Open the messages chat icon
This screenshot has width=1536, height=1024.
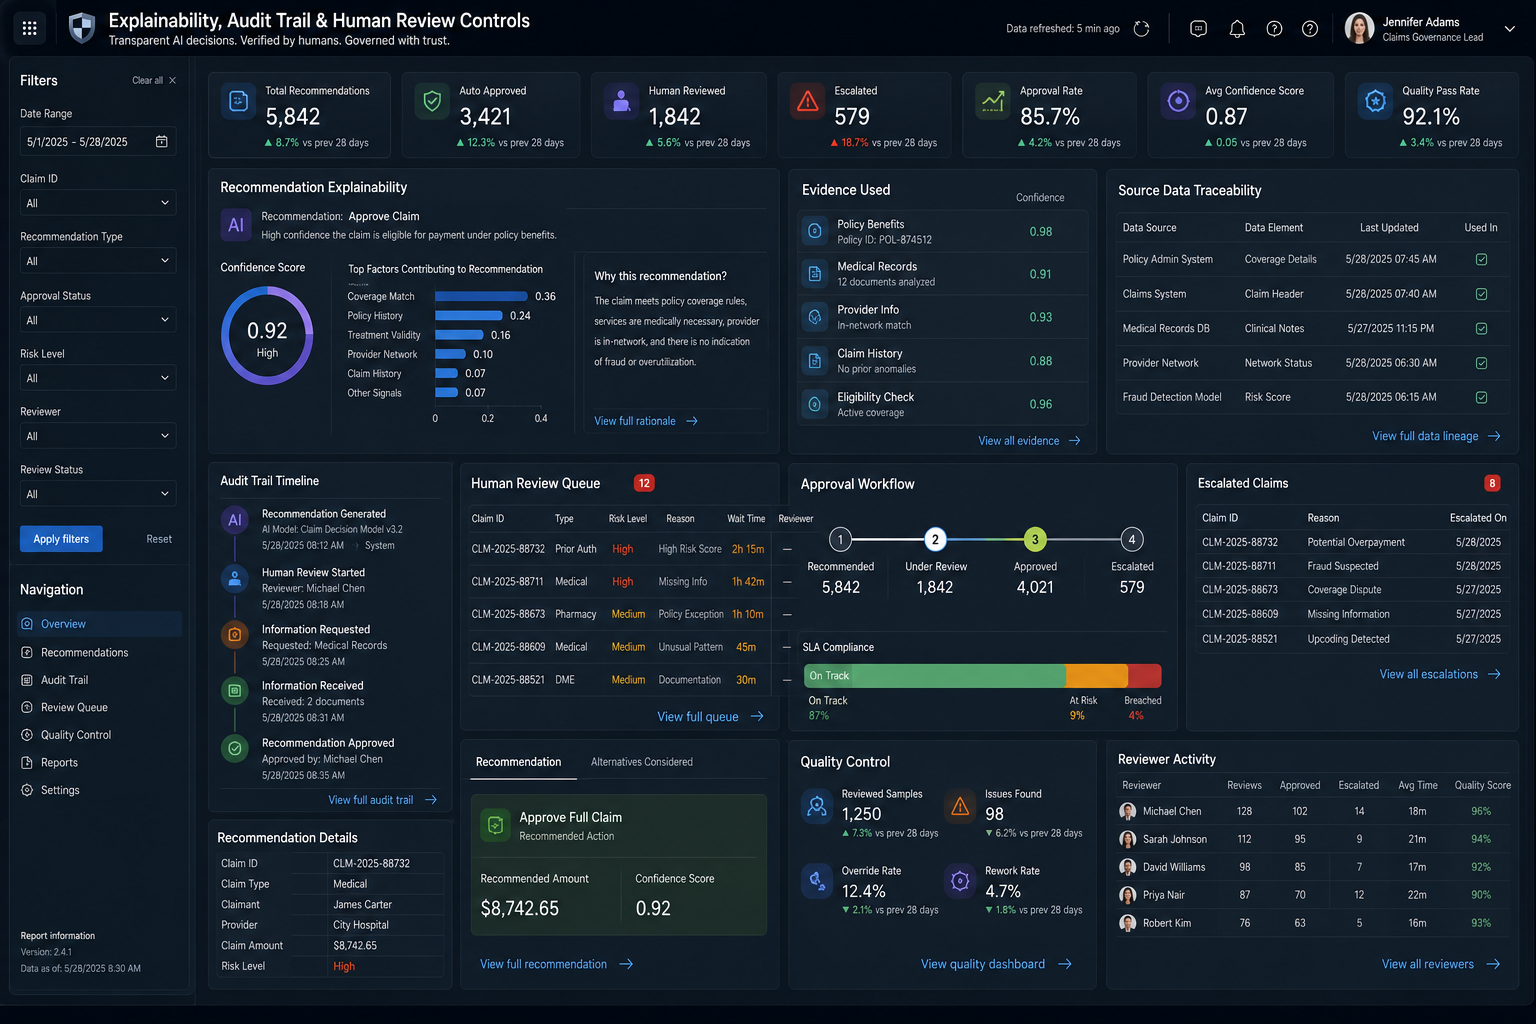[1198, 29]
